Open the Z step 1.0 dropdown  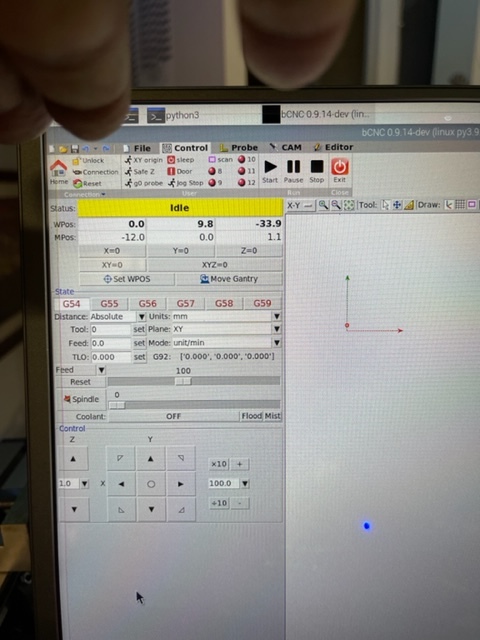[x=84, y=484]
